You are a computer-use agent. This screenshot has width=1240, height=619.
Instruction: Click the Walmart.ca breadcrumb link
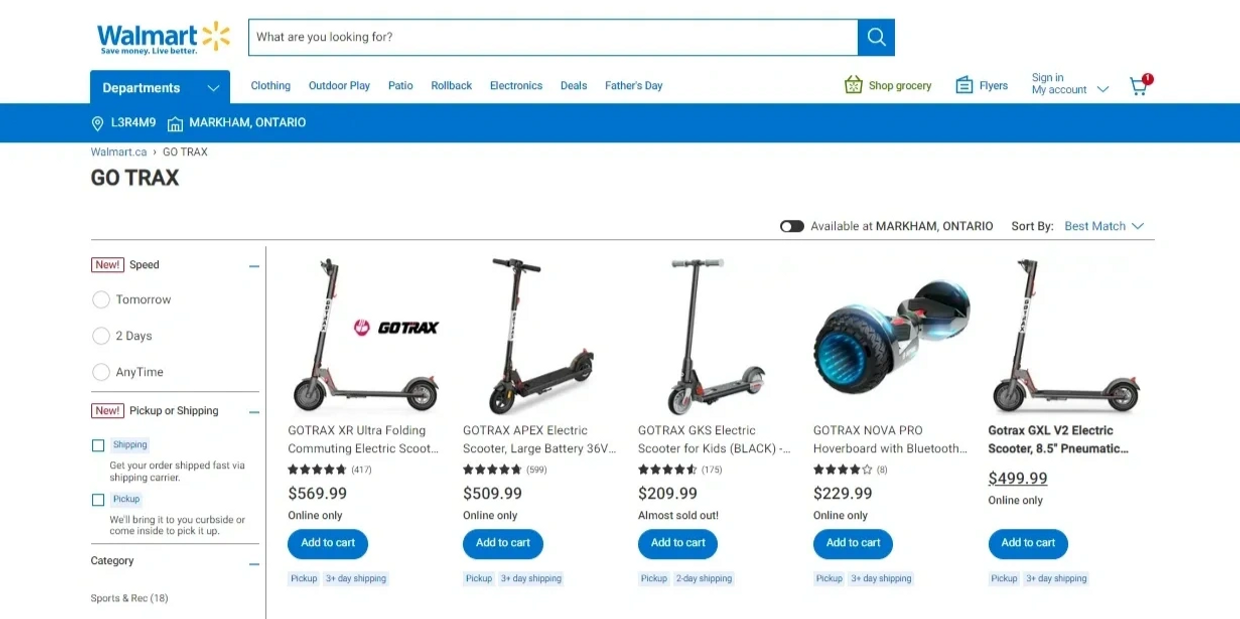click(x=119, y=152)
